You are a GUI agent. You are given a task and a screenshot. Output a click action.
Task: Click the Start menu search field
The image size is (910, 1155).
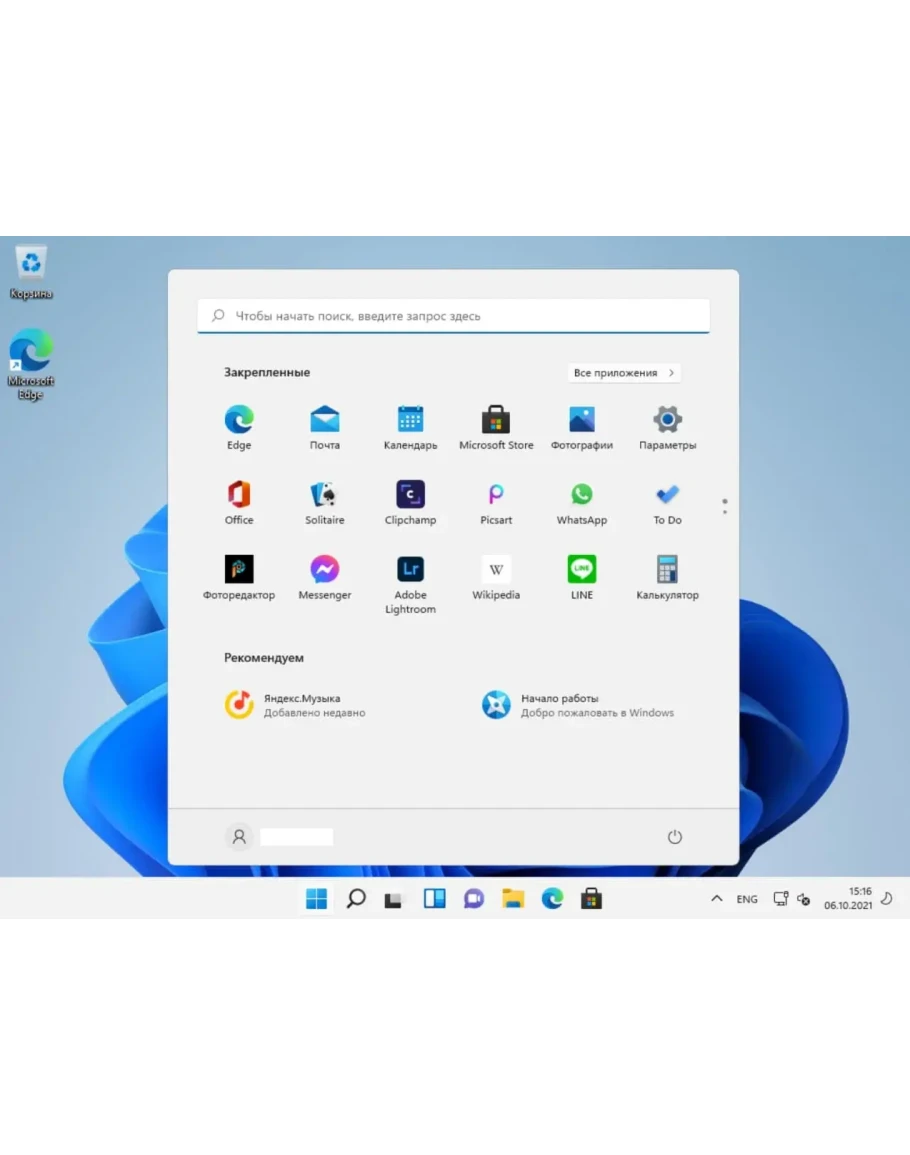point(454,316)
